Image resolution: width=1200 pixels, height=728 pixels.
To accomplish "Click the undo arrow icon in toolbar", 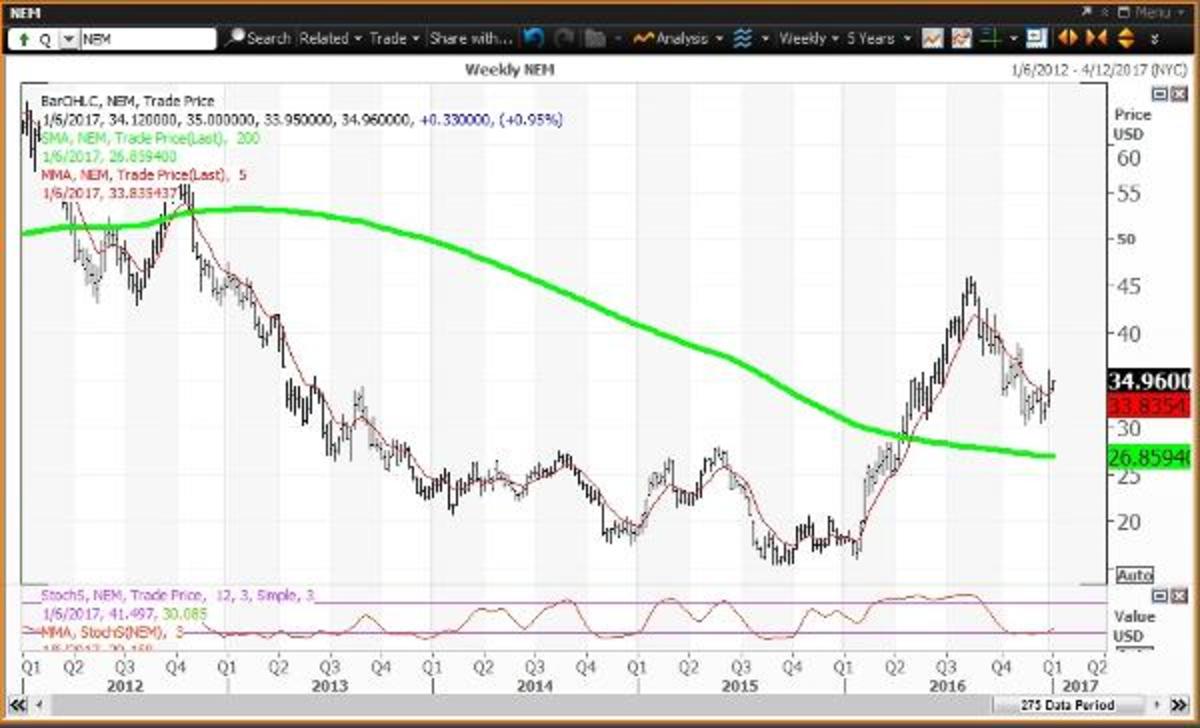I will pyautogui.click(x=533, y=39).
